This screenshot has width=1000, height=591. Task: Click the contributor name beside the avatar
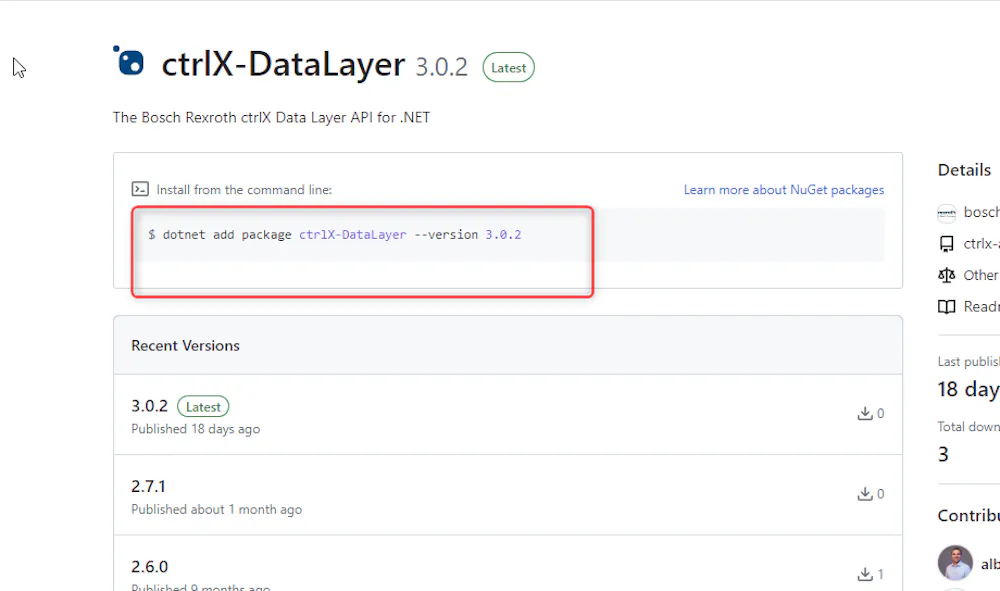[x=990, y=564]
